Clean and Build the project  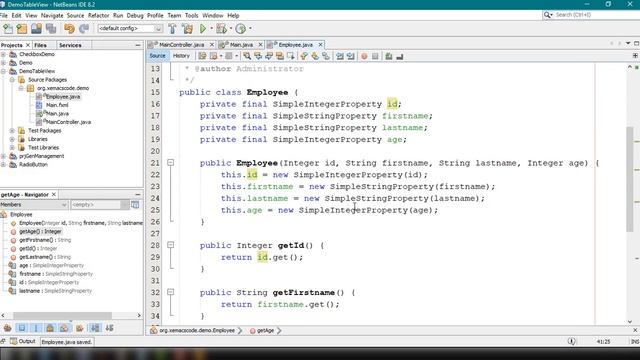[187, 29]
